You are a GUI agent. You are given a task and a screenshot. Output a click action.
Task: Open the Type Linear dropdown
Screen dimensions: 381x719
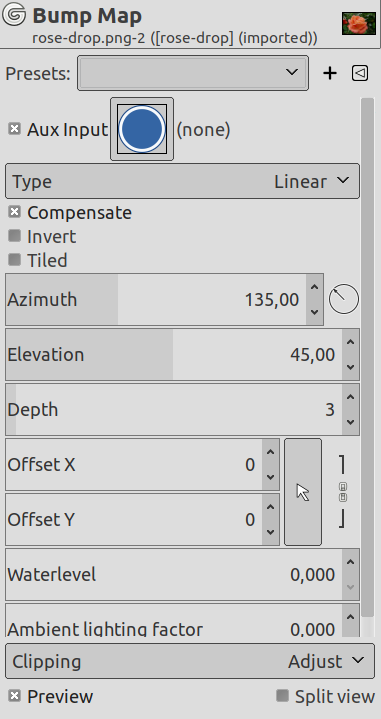pyautogui.click(x=182, y=181)
